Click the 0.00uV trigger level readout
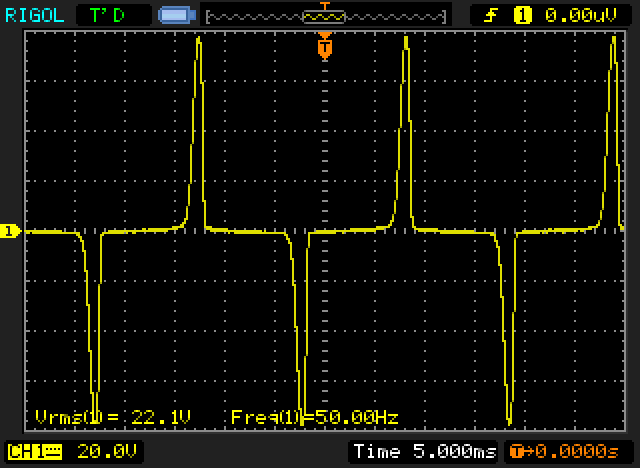The width and height of the screenshot is (640, 468). pyautogui.click(x=580, y=16)
